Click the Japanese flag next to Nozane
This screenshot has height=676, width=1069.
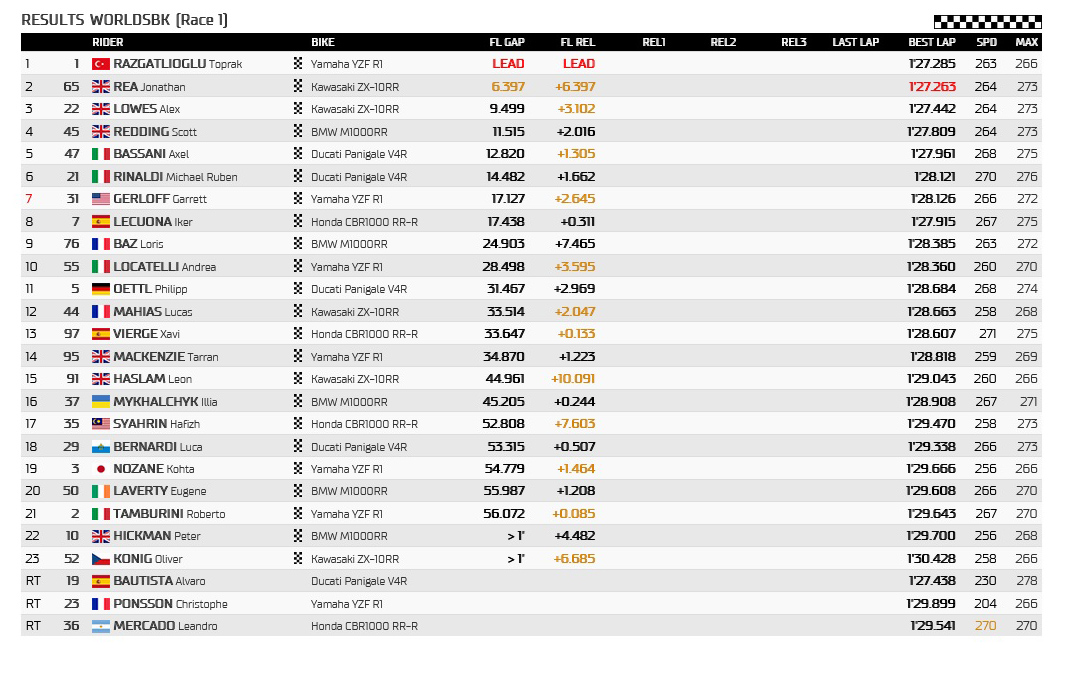coord(100,469)
